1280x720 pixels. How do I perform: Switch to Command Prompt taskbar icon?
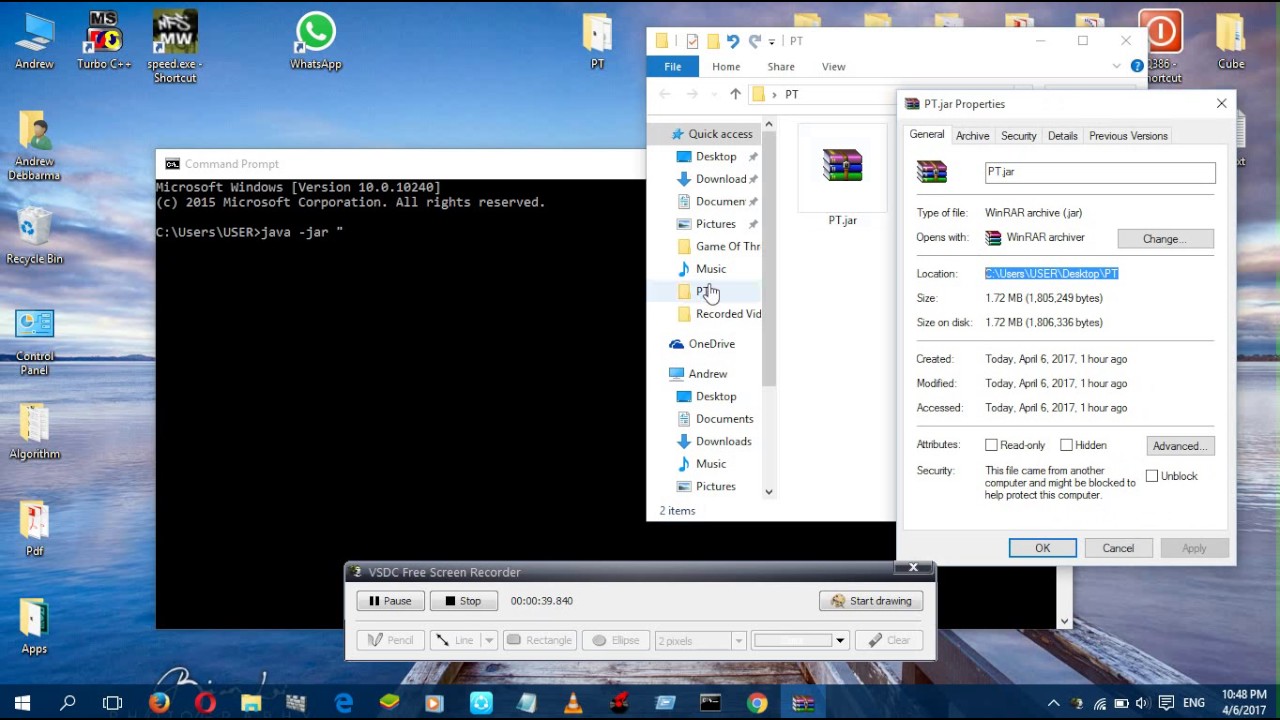[710, 703]
